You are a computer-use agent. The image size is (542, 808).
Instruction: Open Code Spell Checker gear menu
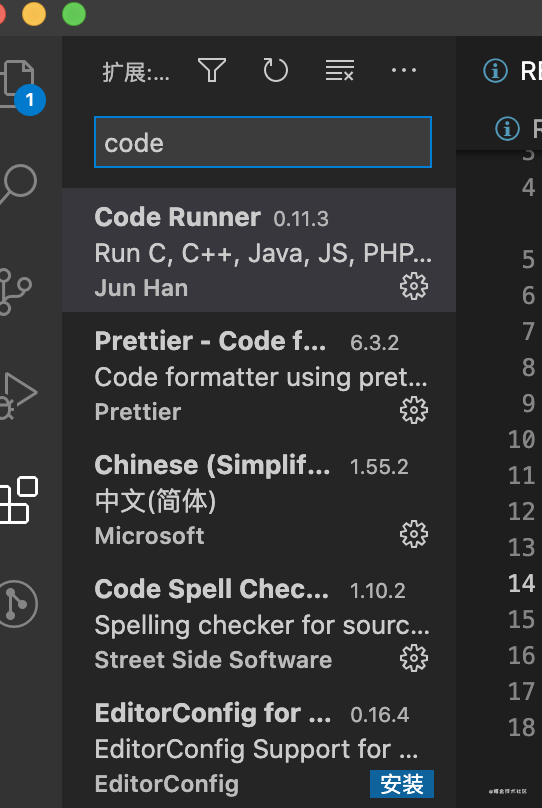(414, 658)
